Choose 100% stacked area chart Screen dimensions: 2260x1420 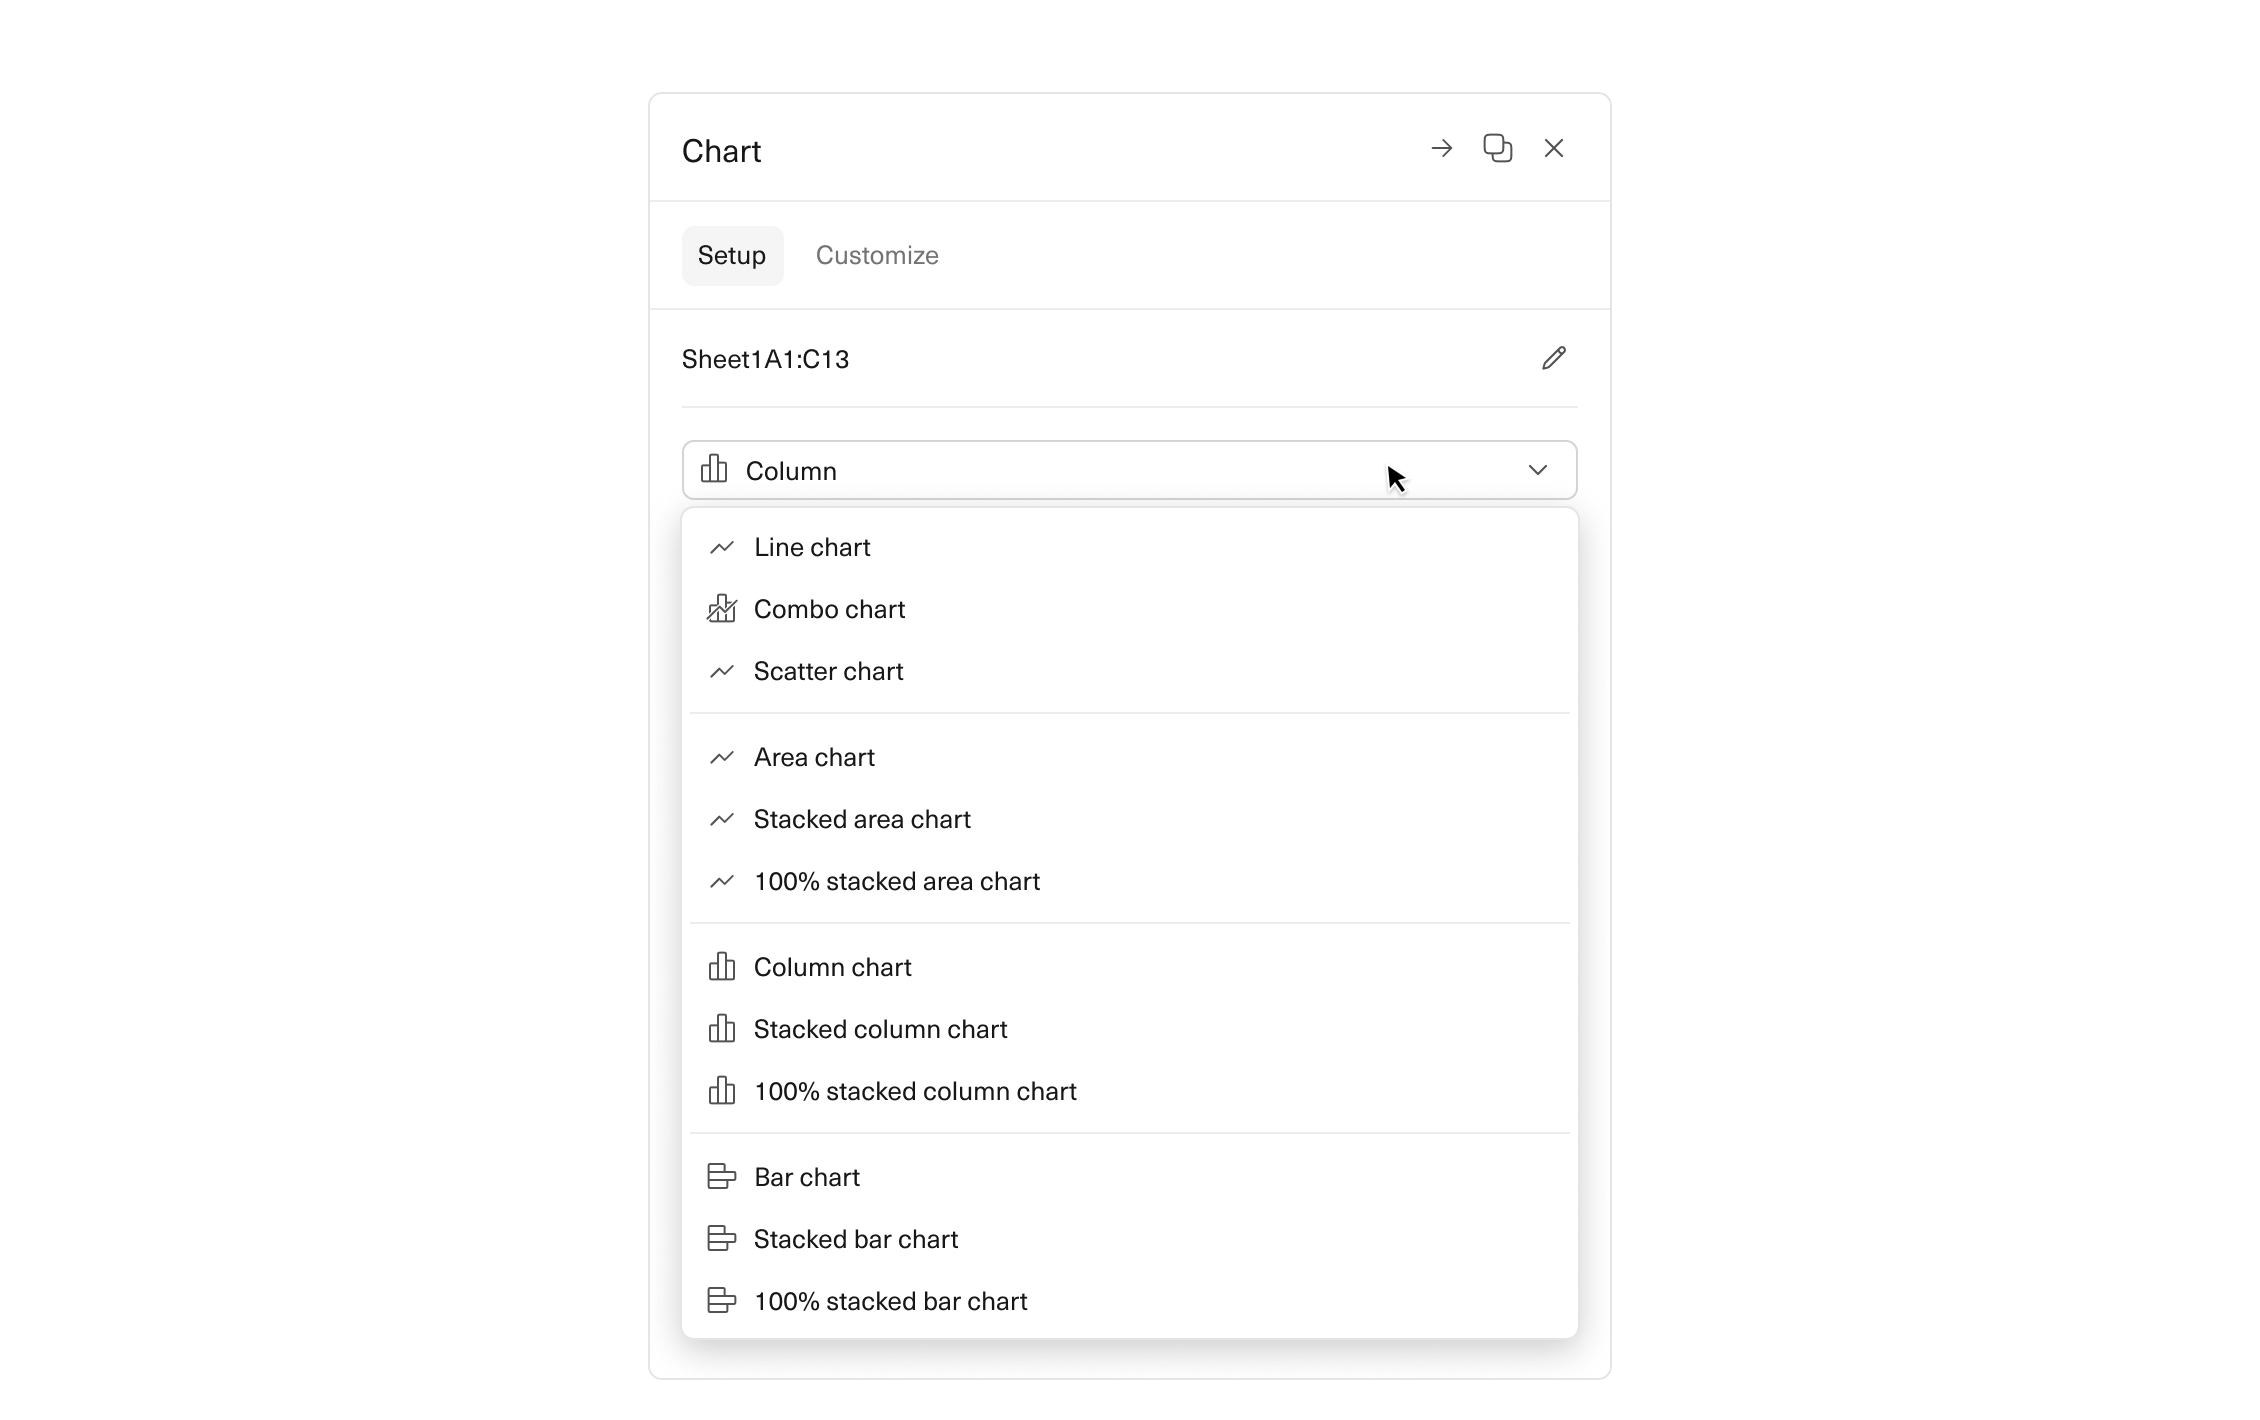click(x=896, y=881)
